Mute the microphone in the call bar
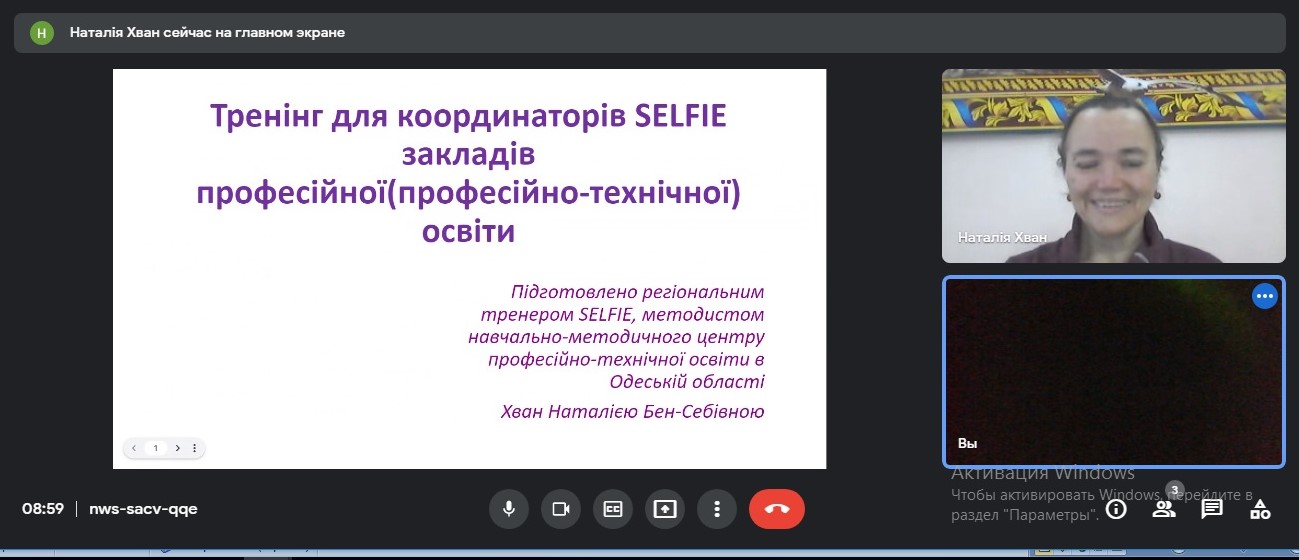The width and height of the screenshot is (1299, 560). point(508,509)
